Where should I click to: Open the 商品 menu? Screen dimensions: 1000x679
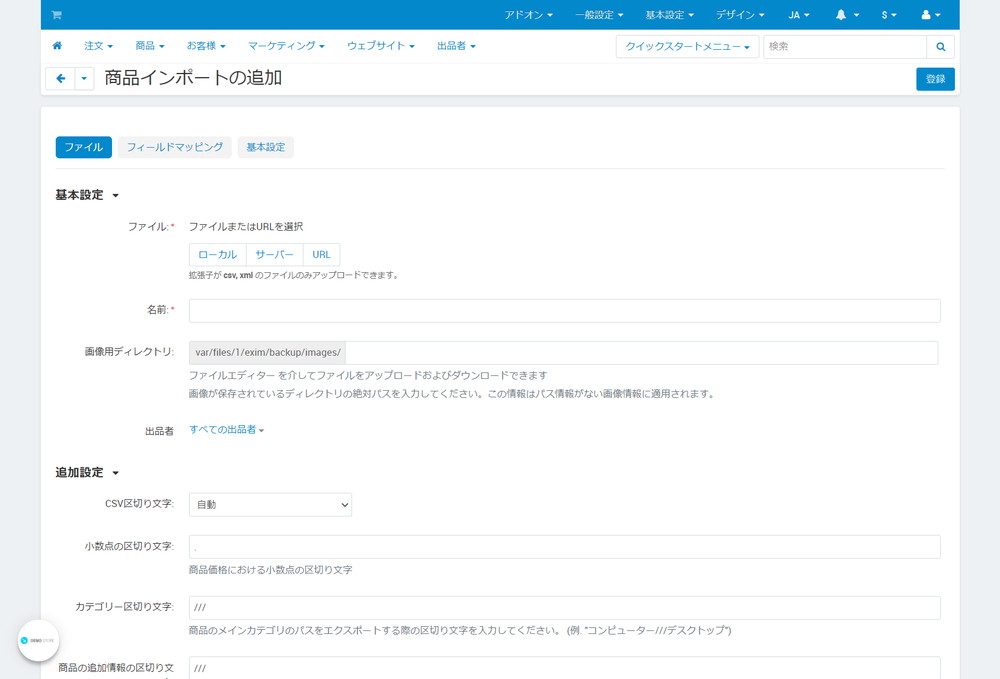click(150, 46)
